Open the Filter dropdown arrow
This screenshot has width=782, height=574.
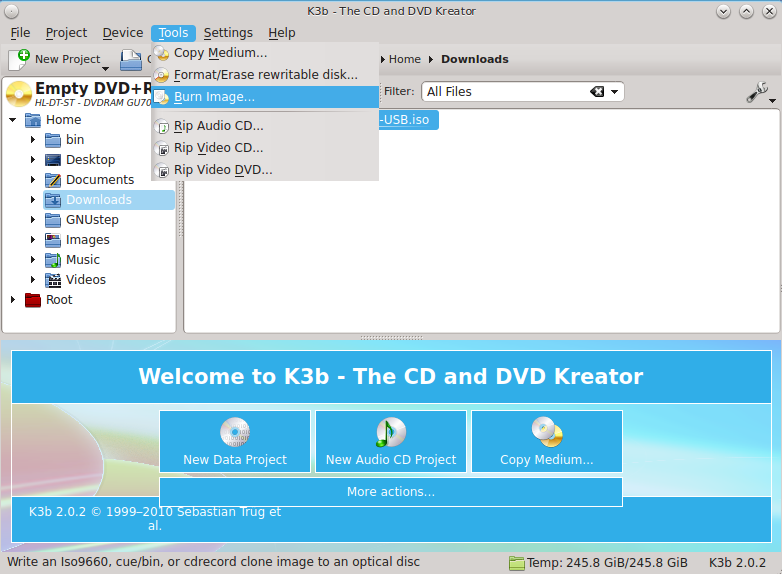[614, 92]
